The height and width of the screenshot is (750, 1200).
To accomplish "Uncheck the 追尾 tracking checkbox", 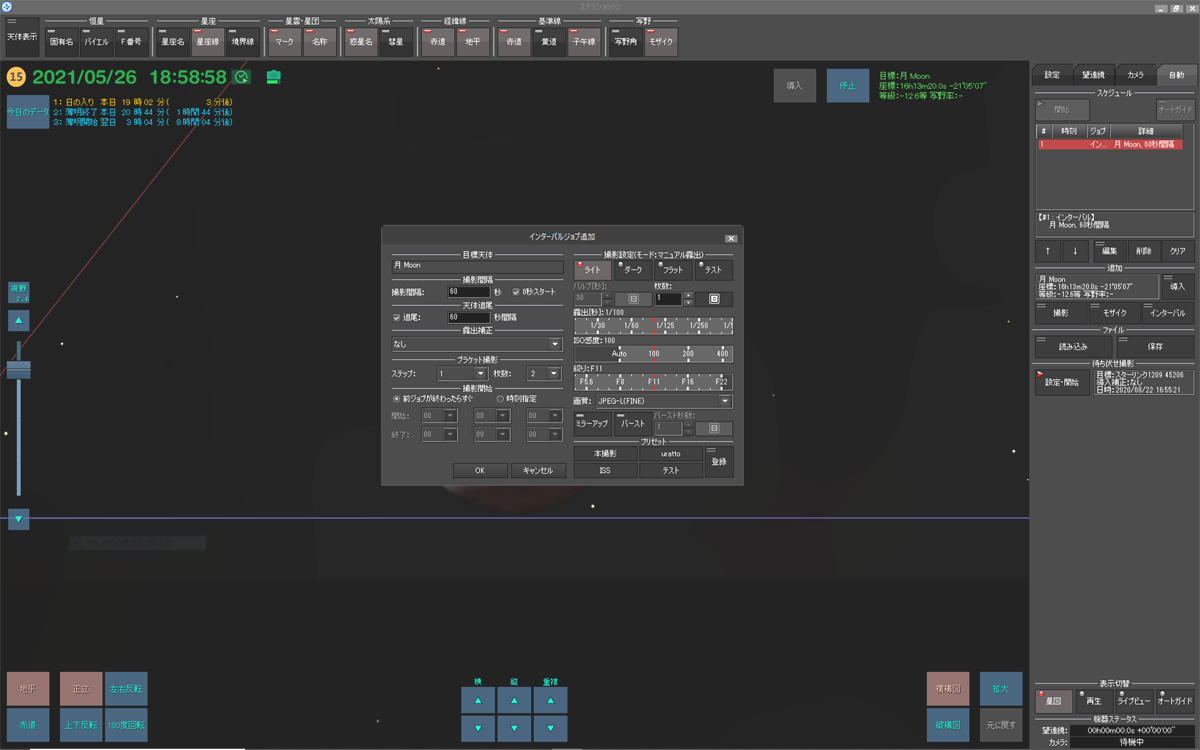I will pyautogui.click(x=397, y=317).
